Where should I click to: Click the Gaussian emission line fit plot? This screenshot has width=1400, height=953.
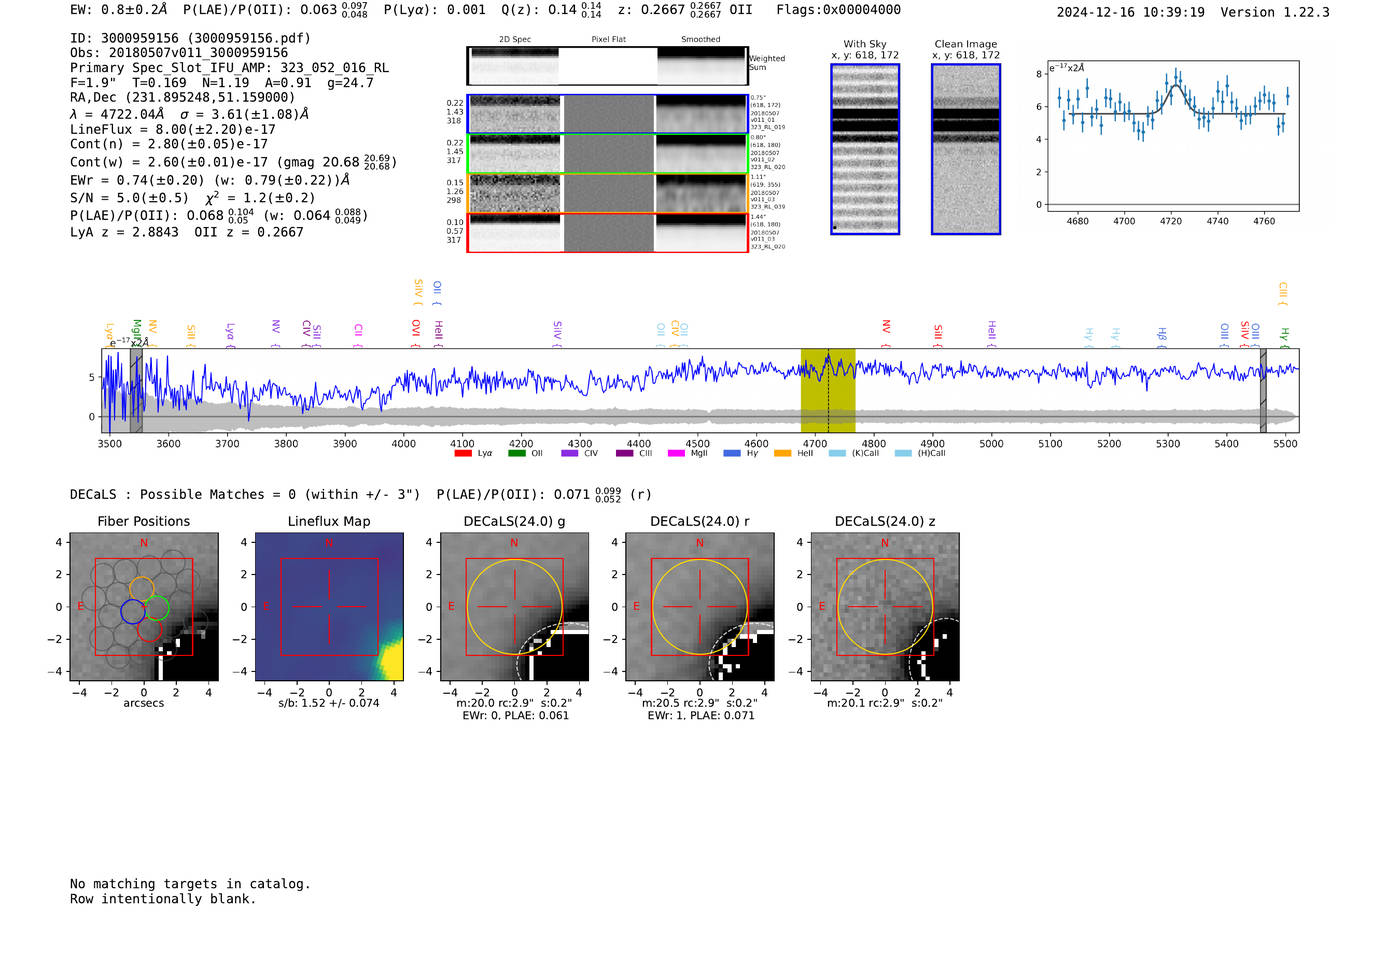pos(1172,136)
